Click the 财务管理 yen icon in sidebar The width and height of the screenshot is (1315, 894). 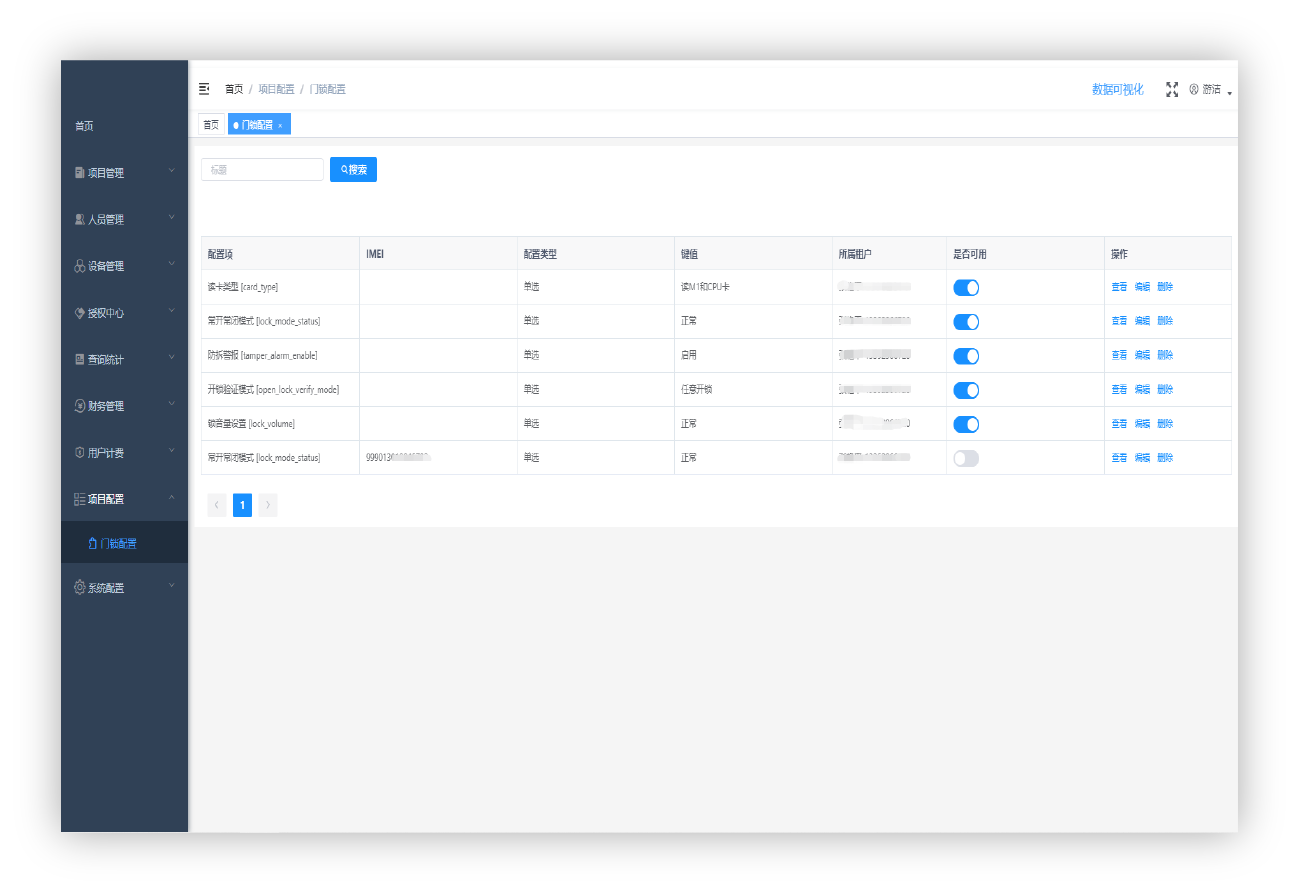pyautogui.click(x=80, y=406)
